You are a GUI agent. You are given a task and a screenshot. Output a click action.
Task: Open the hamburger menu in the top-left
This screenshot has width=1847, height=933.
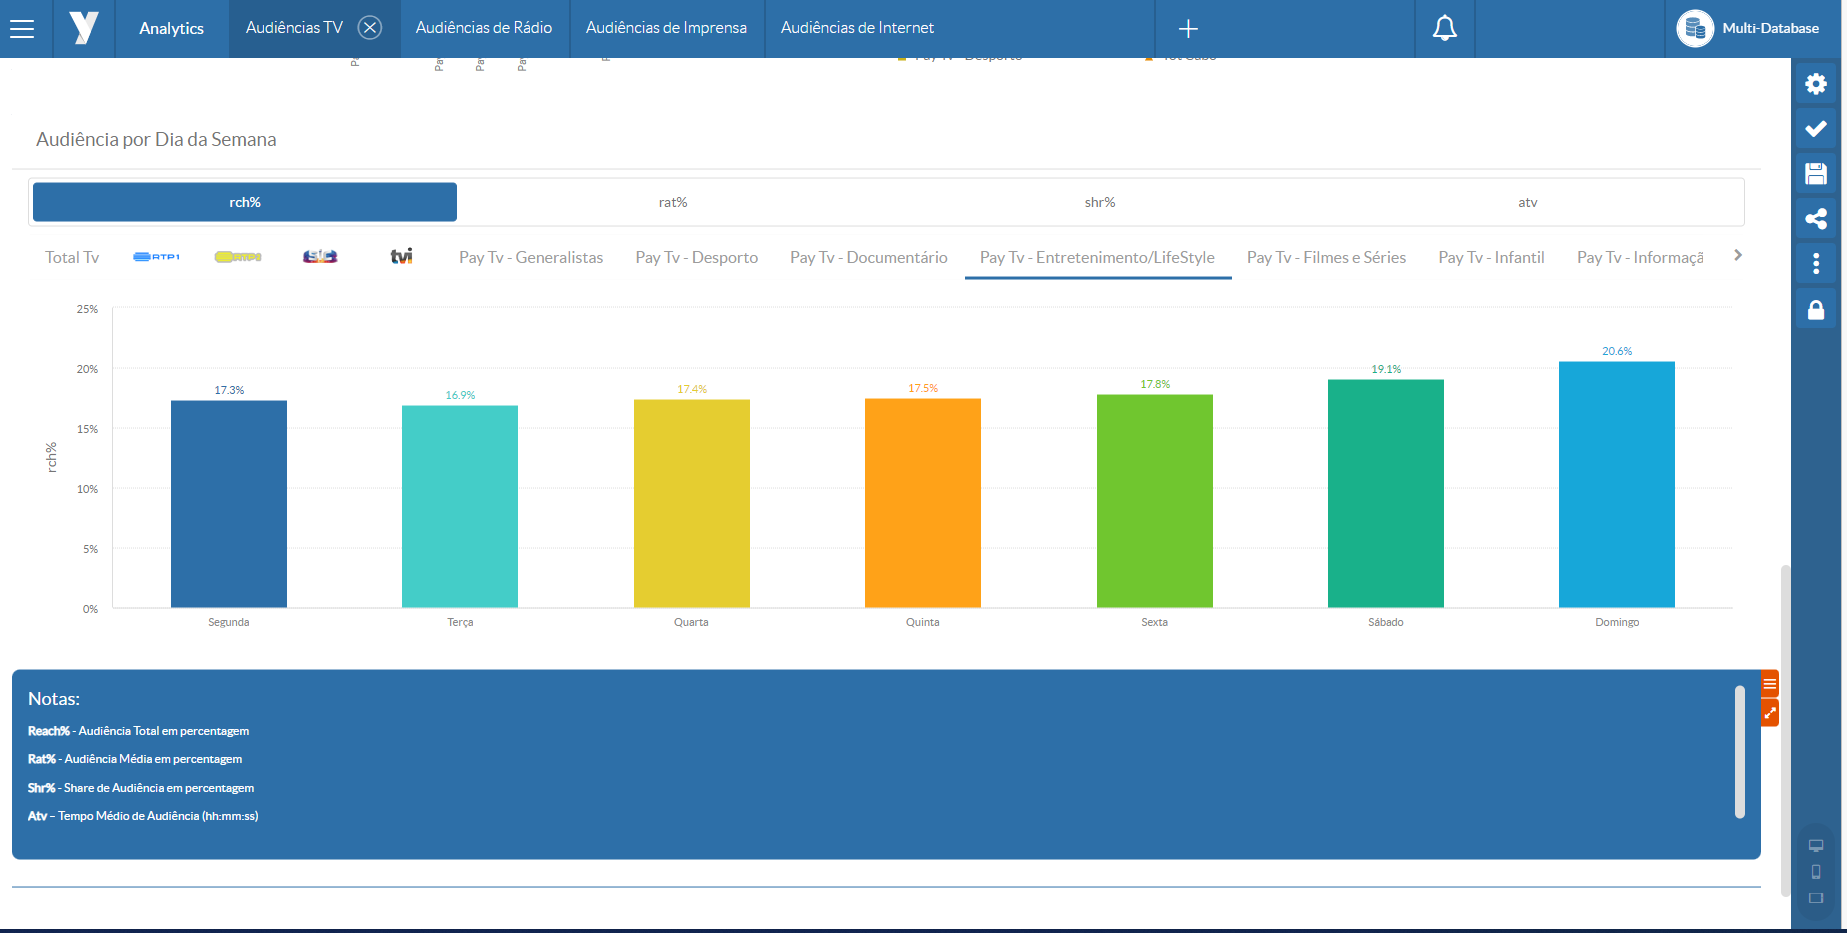coord(22,28)
